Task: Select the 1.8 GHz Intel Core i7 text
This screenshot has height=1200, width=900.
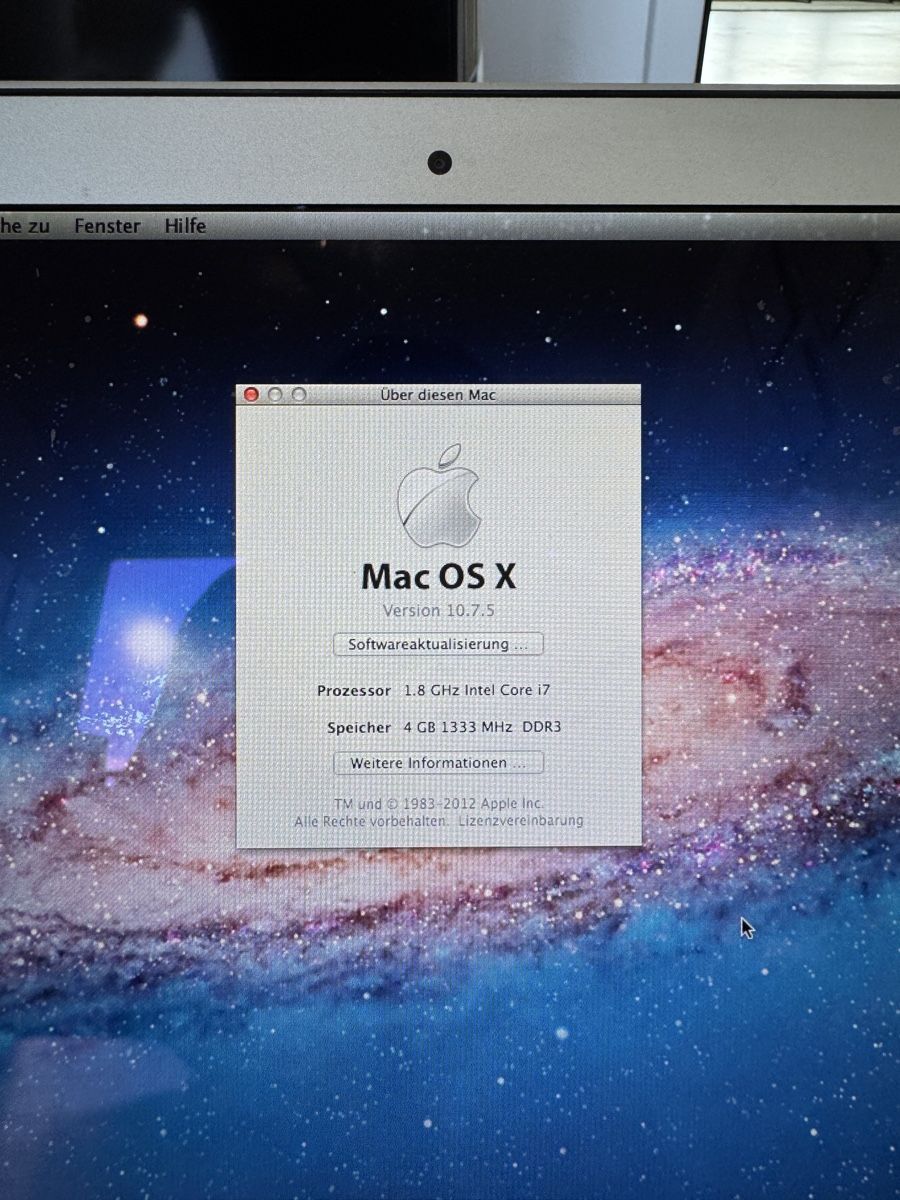Action: pos(477,690)
